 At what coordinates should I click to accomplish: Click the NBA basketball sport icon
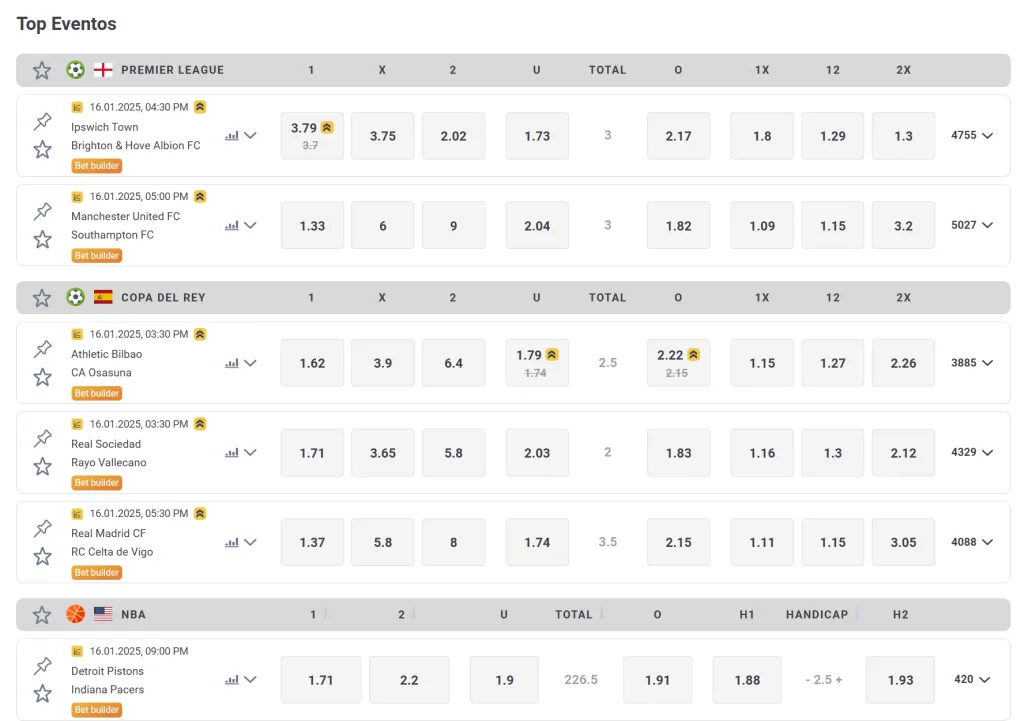click(76, 614)
